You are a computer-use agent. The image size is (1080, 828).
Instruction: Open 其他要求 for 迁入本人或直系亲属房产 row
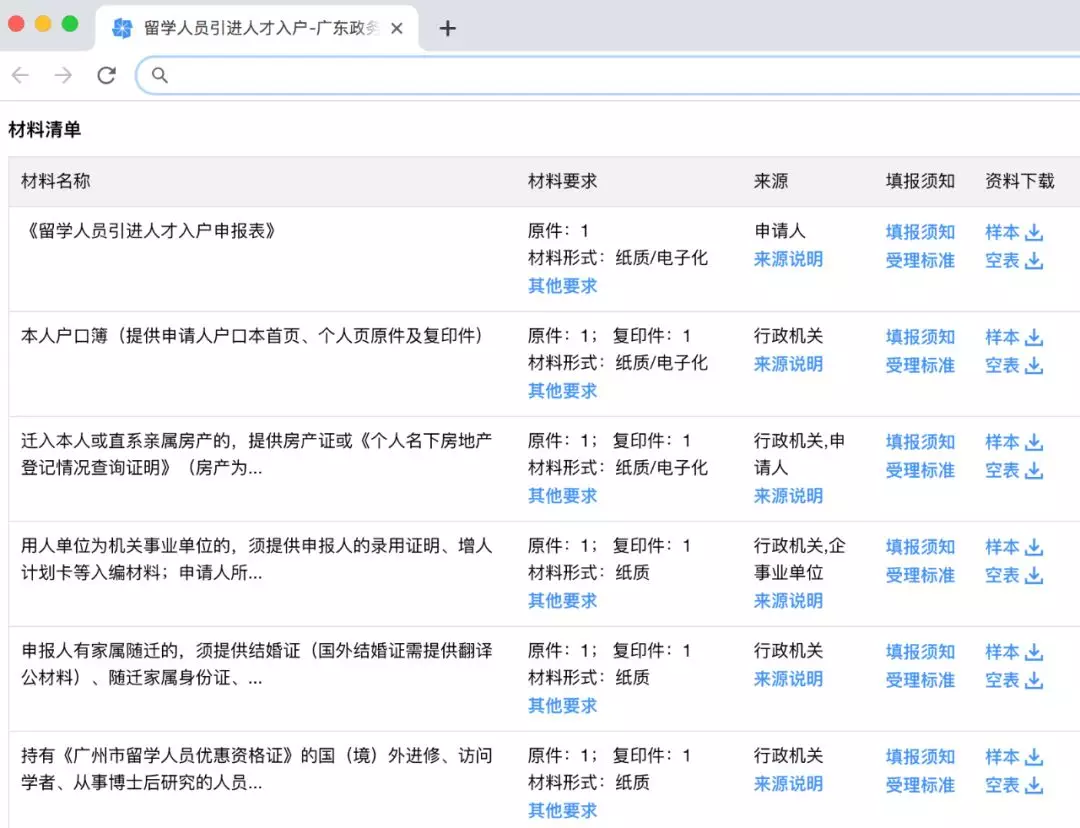click(x=562, y=495)
